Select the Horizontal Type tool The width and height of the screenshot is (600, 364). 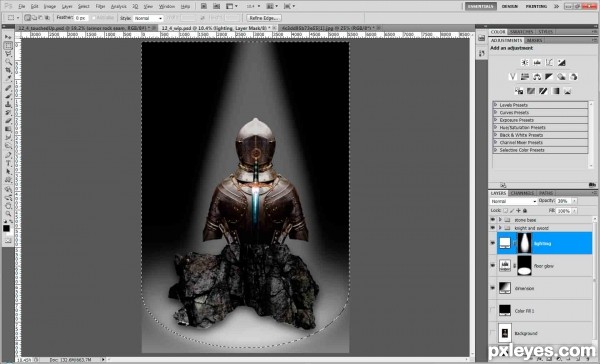(x=8, y=163)
